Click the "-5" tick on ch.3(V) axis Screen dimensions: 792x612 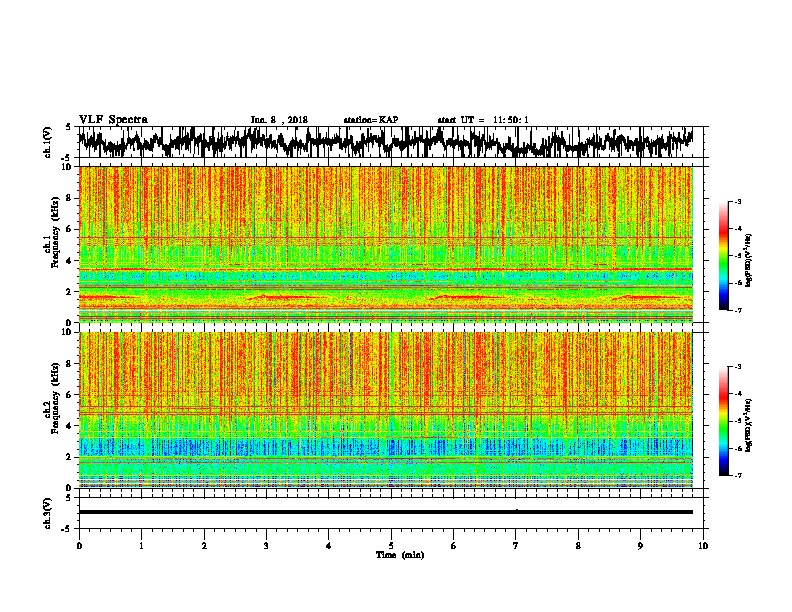(x=67, y=529)
